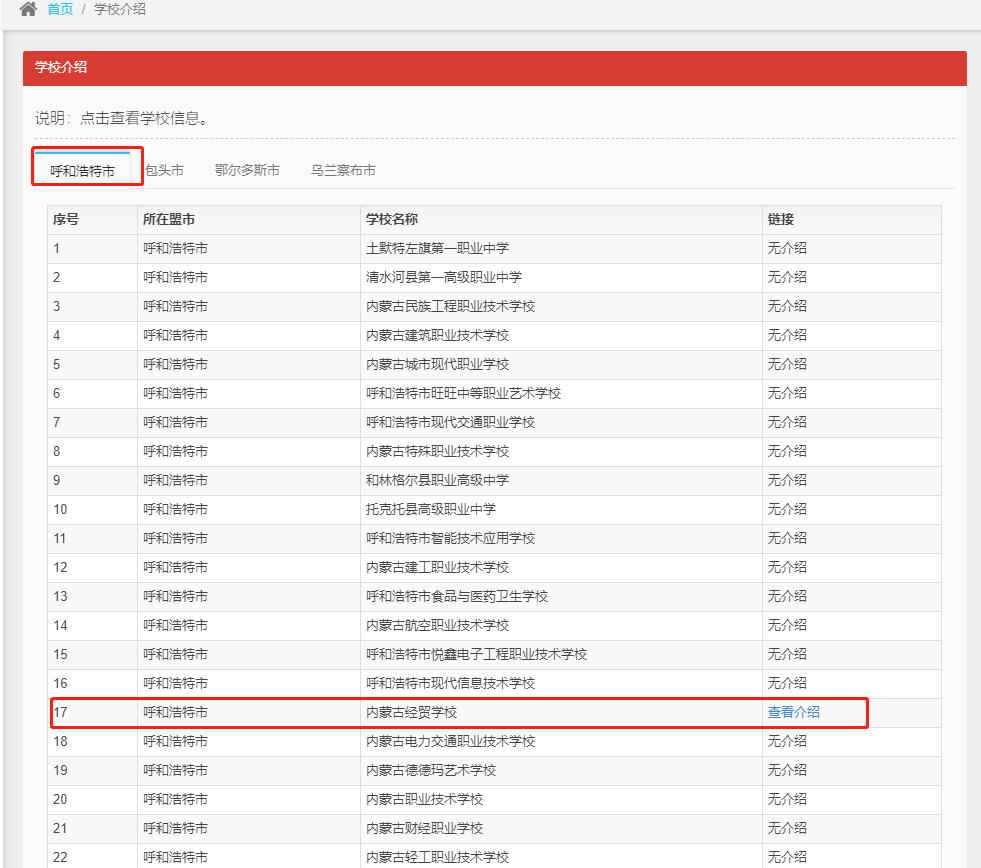The image size is (981, 868).
Task: Click the 所在盟市 column header
Action: tap(249, 220)
